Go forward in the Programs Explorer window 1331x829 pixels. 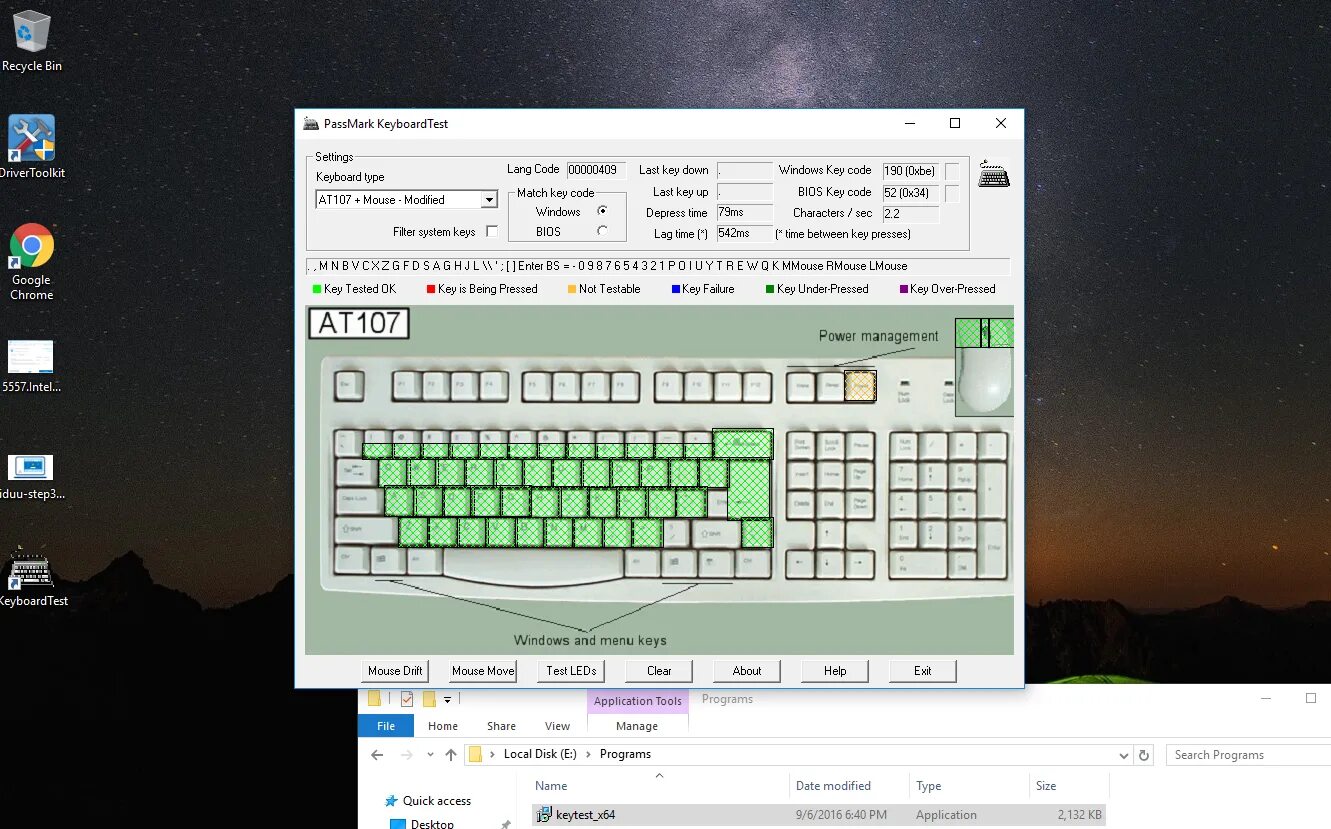point(406,755)
